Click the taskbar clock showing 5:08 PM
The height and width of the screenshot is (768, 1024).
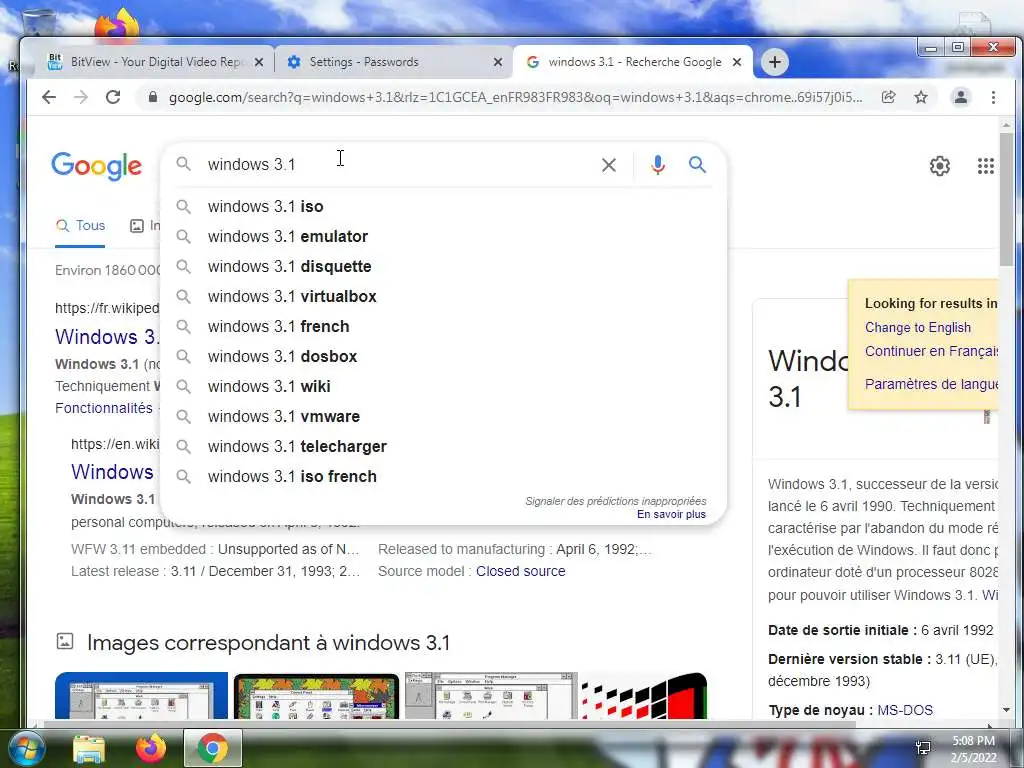pos(973,749)
